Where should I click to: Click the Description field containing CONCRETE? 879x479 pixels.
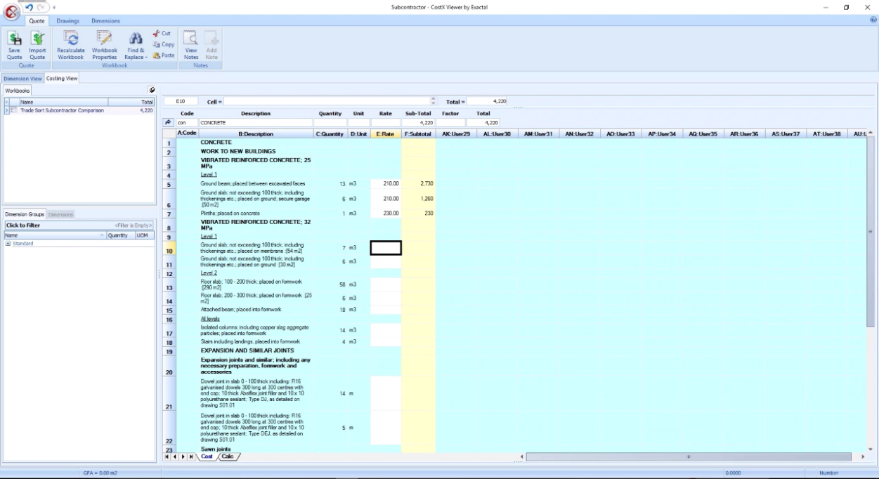pyautogui.click(x=256, y=122)
